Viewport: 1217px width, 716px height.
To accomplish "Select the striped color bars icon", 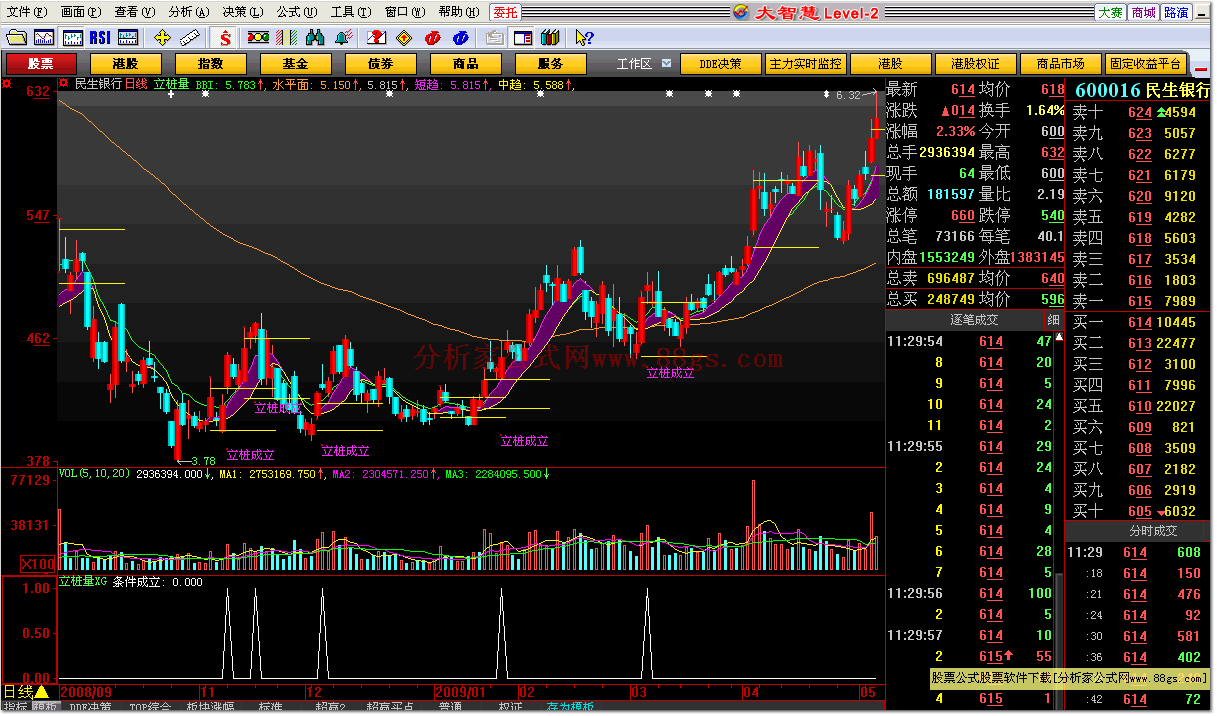I will coord(286,38).
